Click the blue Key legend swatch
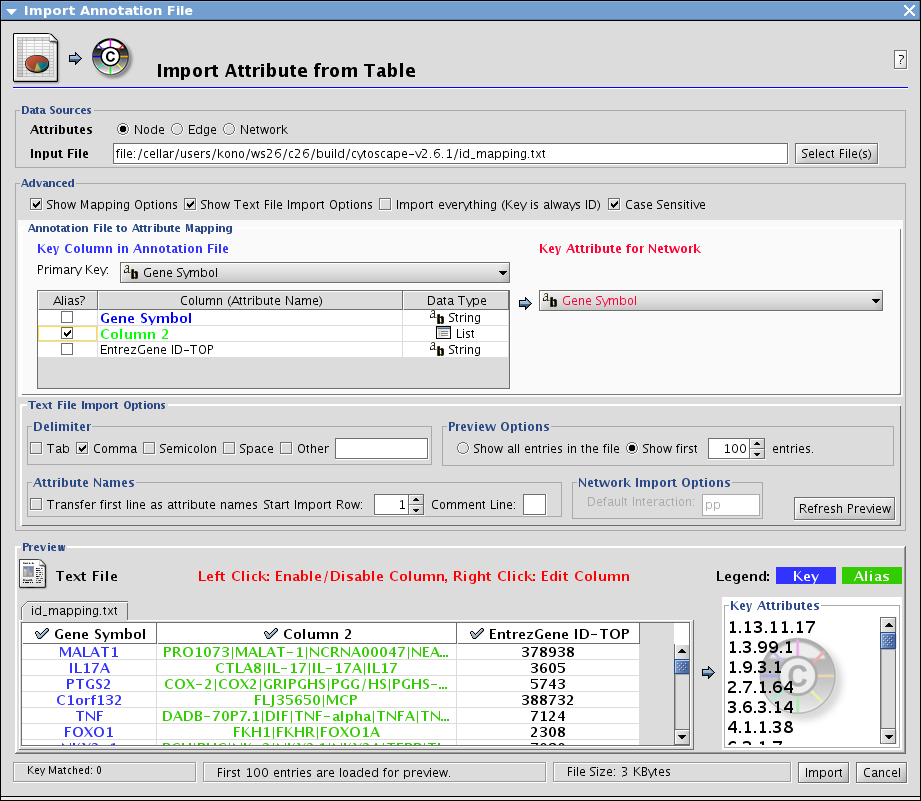 point(805,576)
